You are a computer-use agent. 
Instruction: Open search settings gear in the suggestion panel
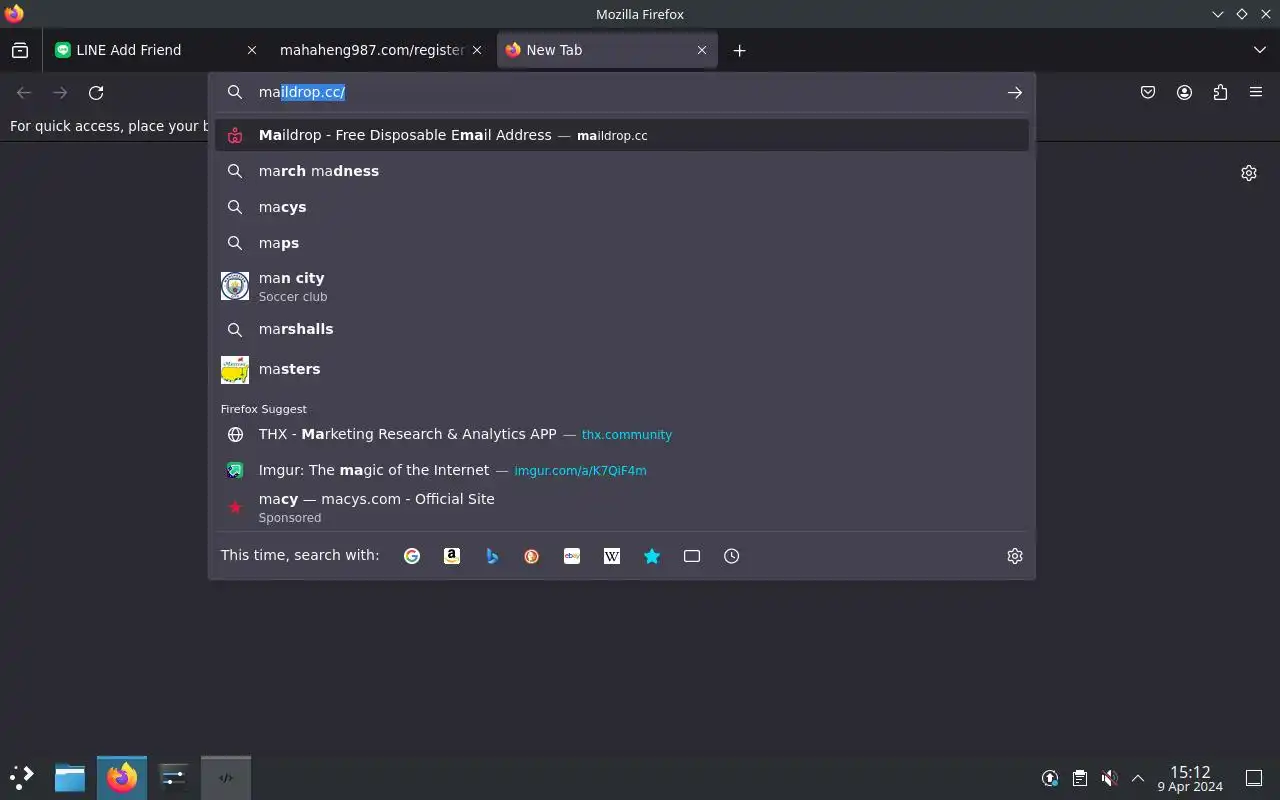click(1015, 556)
